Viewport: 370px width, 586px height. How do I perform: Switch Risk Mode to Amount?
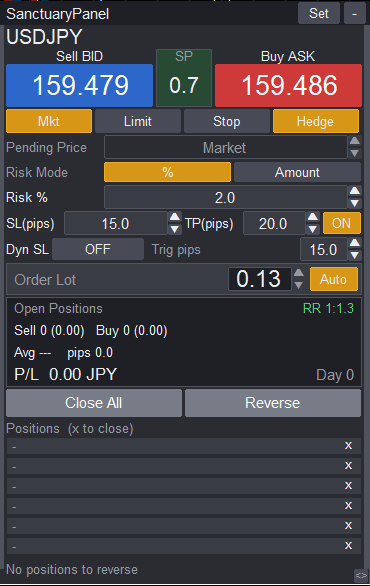(x=297, y=172)
